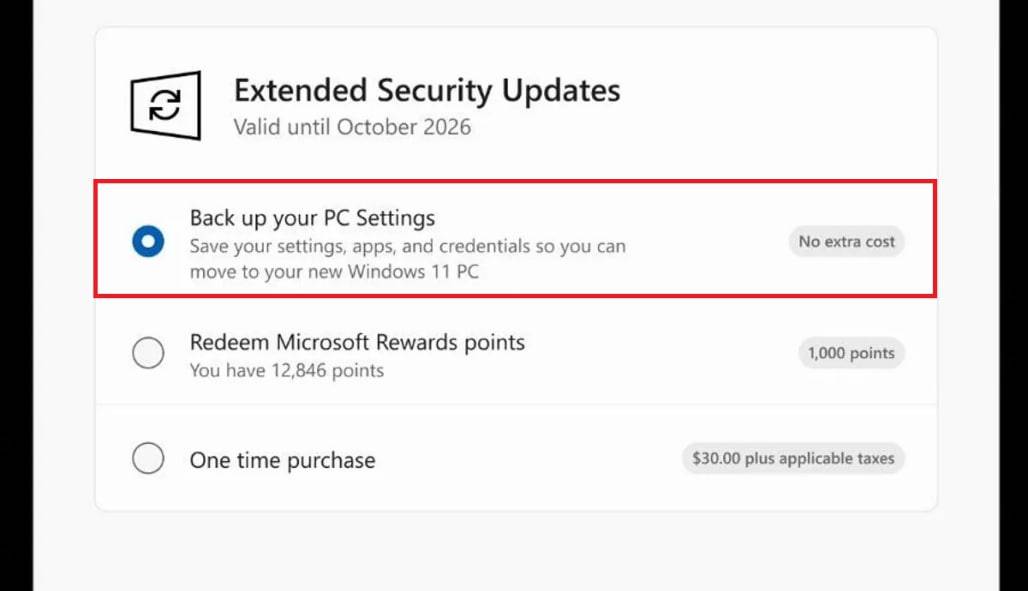Image resolution: width=1028 pixels, height=591 pixels.
Task: Click the red highlight border around the first option
Action: 515,182
